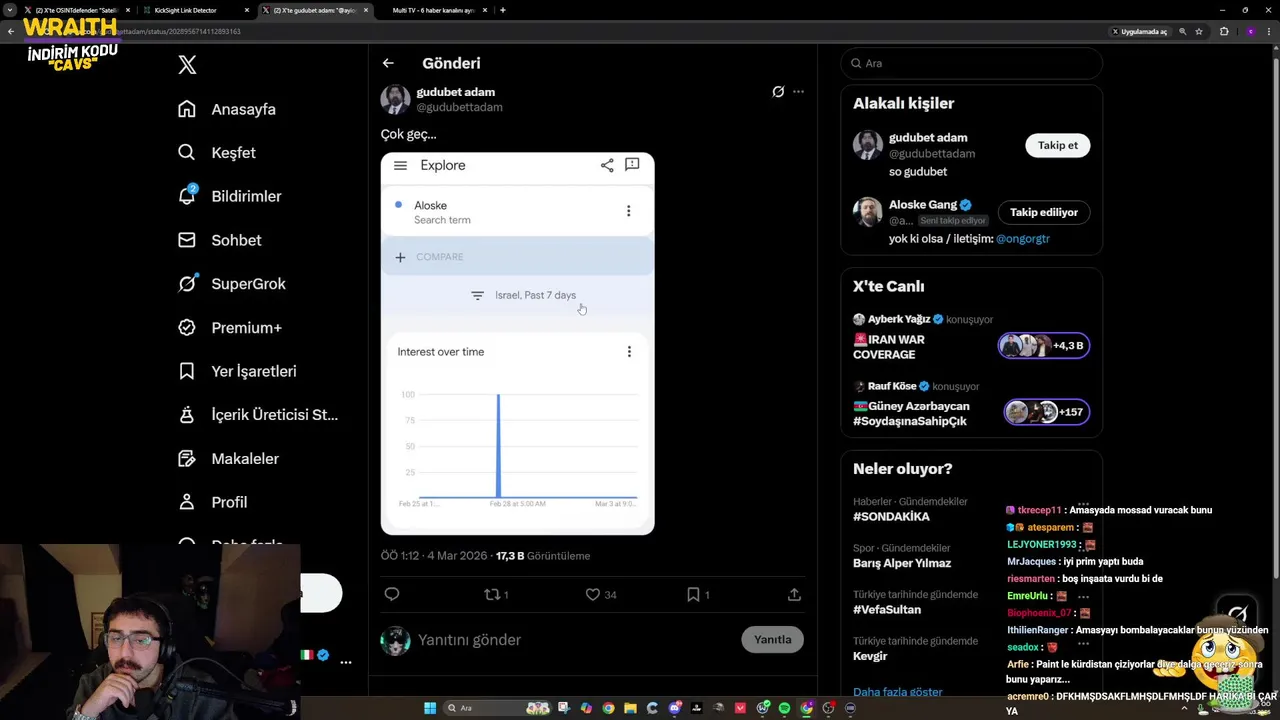Click the Windows Start button
Image resolution: width=1280 pixels, height=720 pixels.
coord(430,708)
